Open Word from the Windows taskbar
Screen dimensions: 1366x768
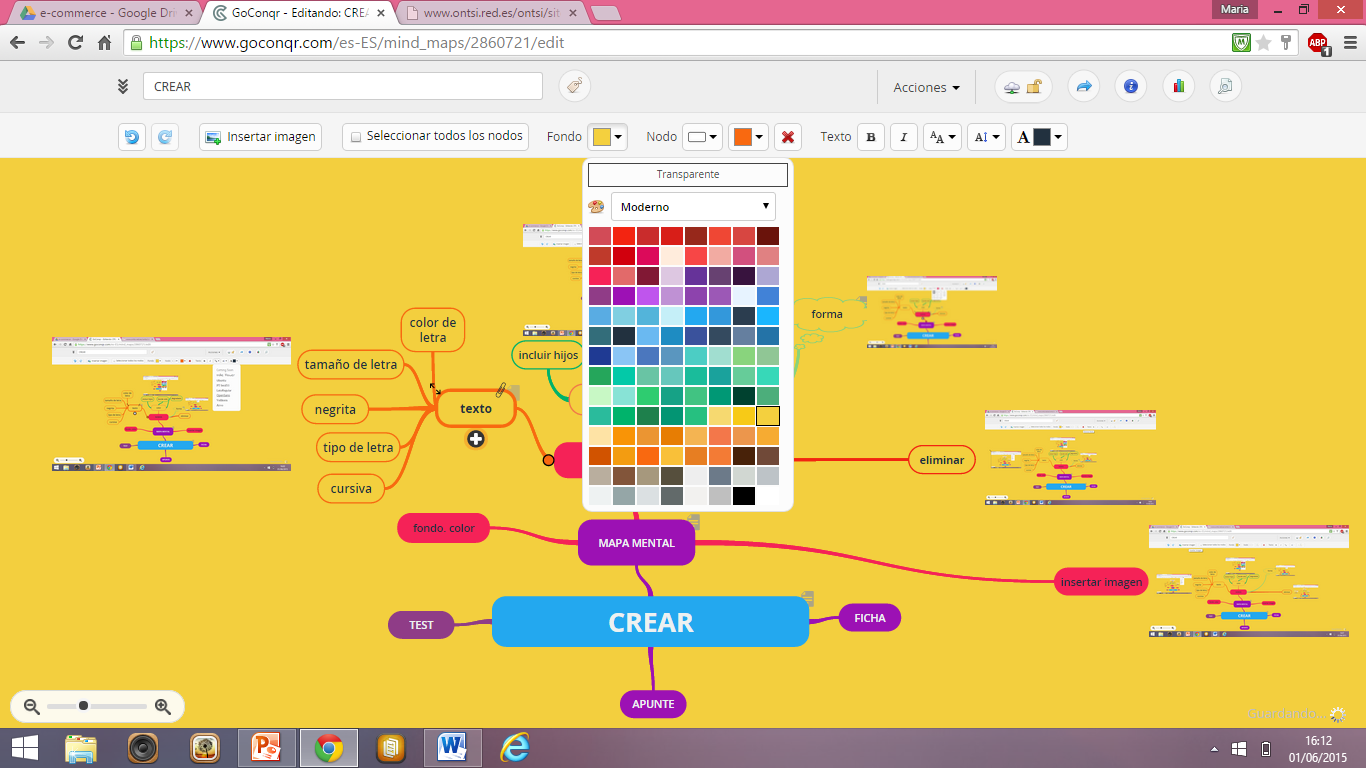pyautogui.click(x=453, y=747)
